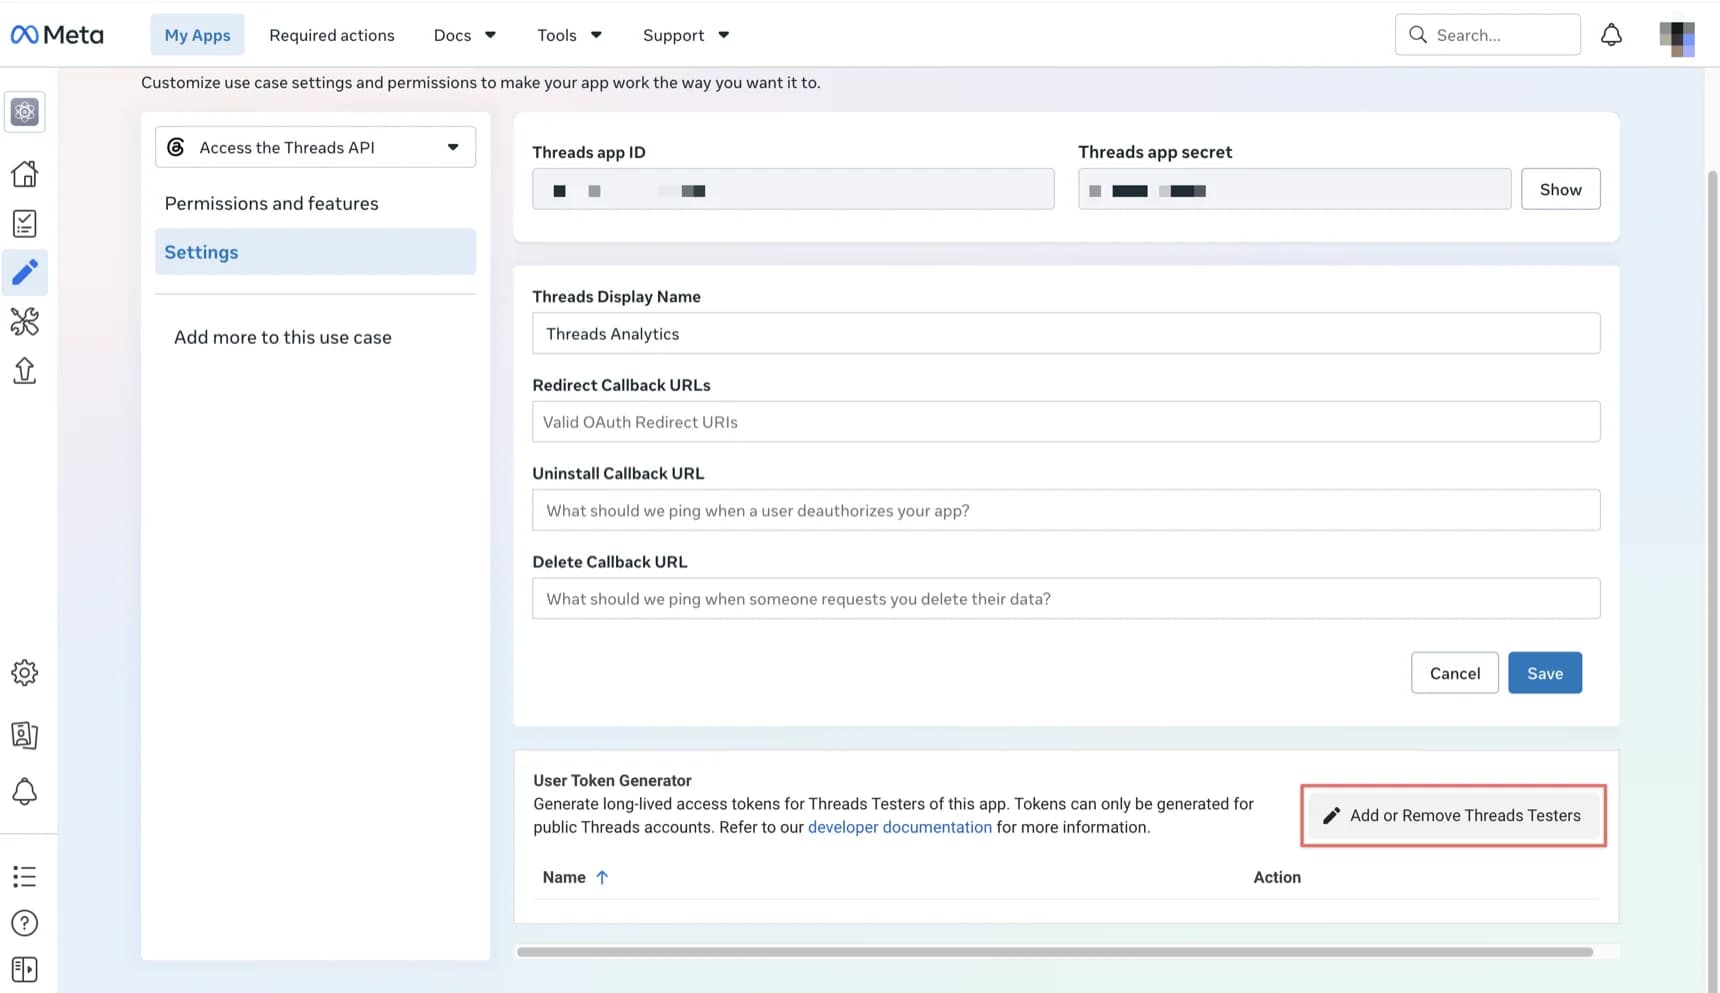
Task: Open the Docs dropdown menu
Action: (x=464, y=35)
